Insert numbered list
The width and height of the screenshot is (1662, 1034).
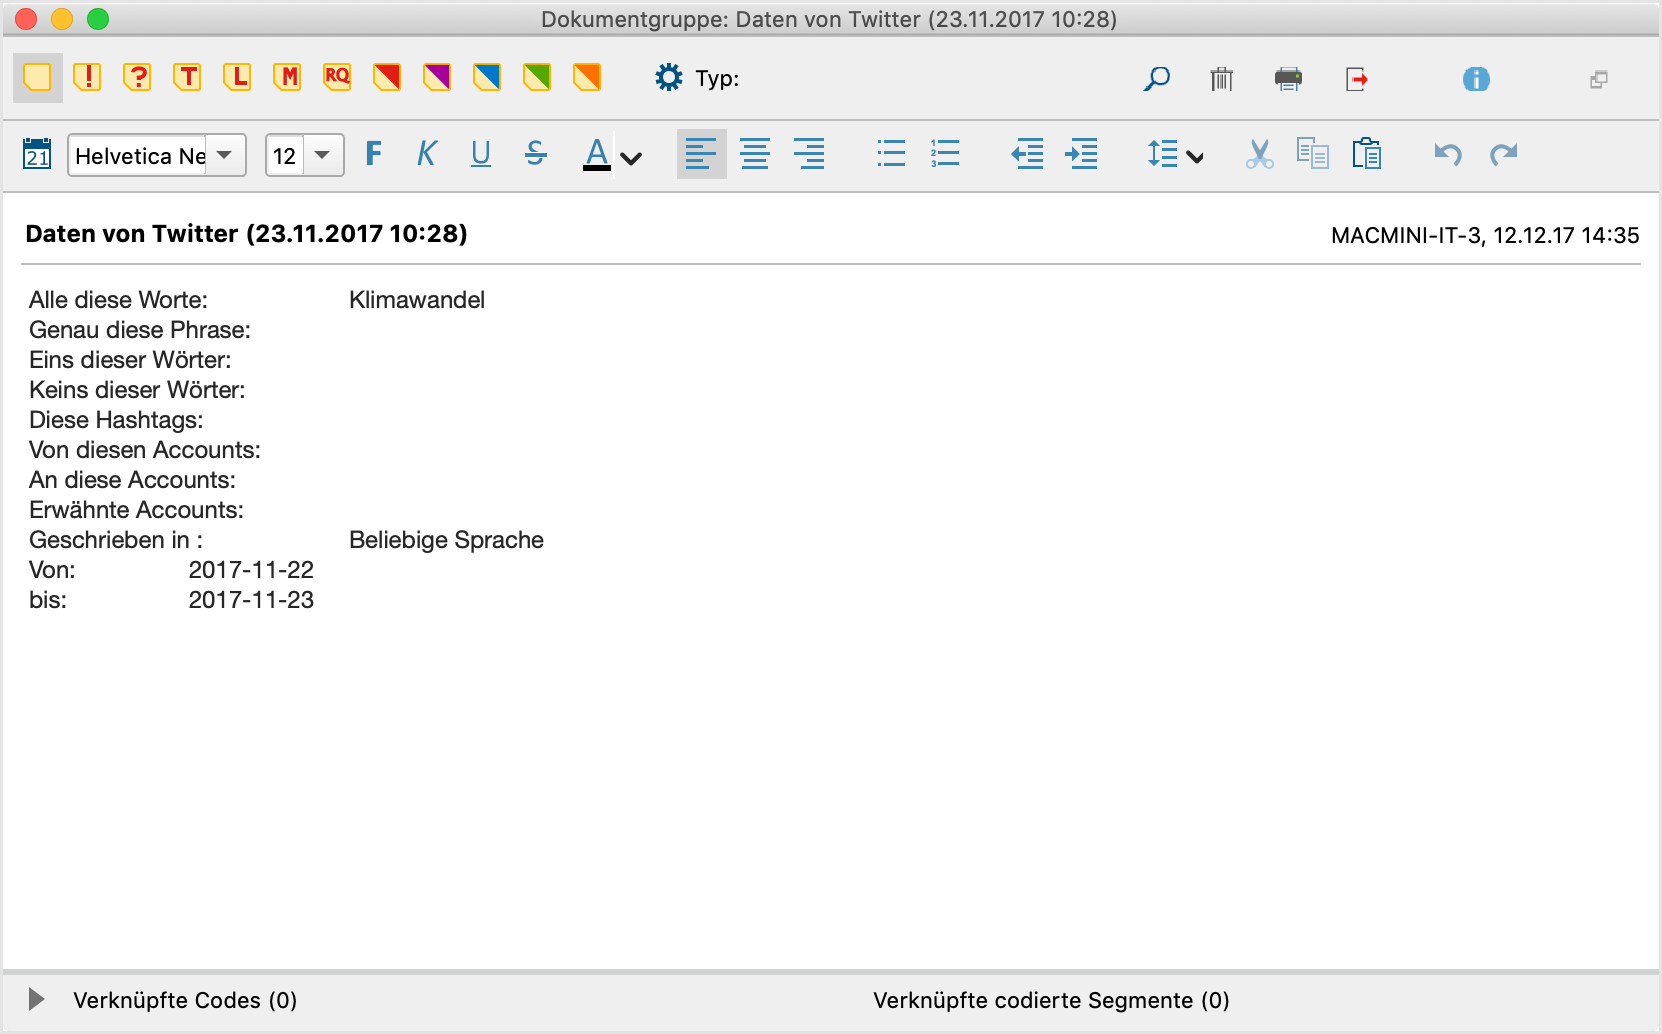[945, 154]
